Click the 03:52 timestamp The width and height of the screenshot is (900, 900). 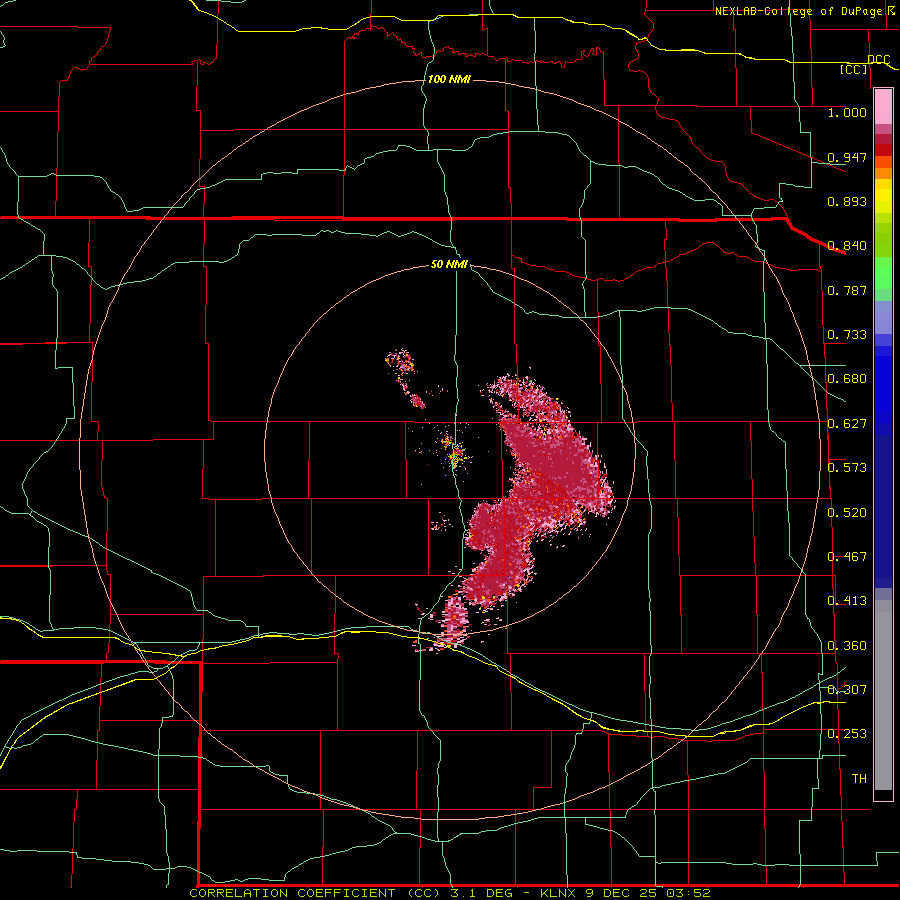(688, 893)
